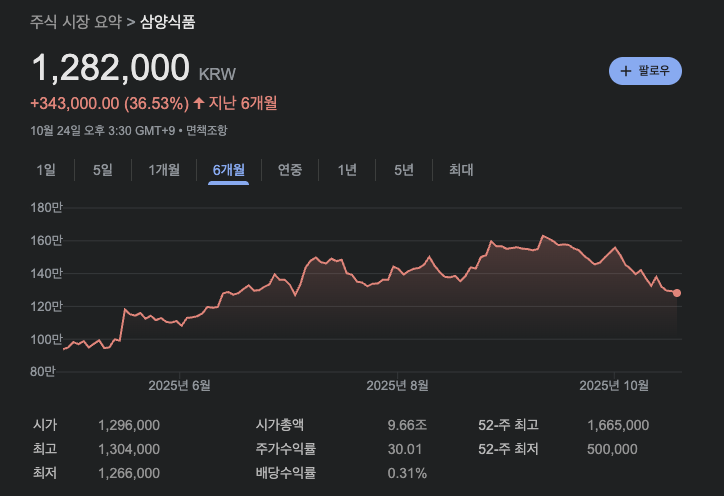Show the 1개월 chart view
The width and height of the screenshot is (724, 496).
click(x=164, y=170)
